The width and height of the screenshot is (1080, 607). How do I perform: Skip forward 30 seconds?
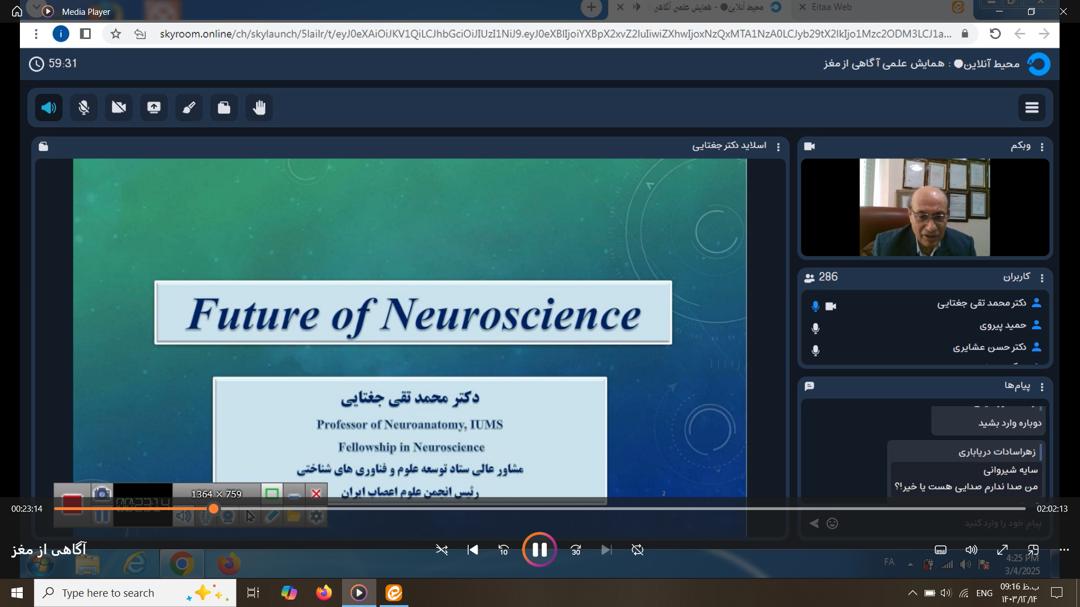pyautogui.click(x=576, y=550)
